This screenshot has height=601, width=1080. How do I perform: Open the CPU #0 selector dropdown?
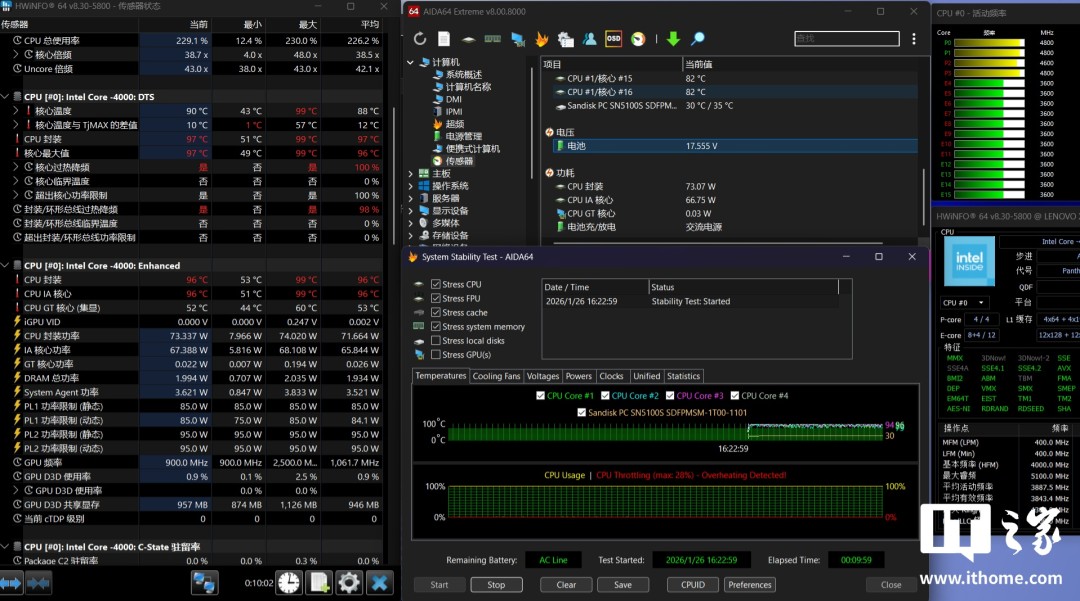pyautogui.click(x=966, y=302)
